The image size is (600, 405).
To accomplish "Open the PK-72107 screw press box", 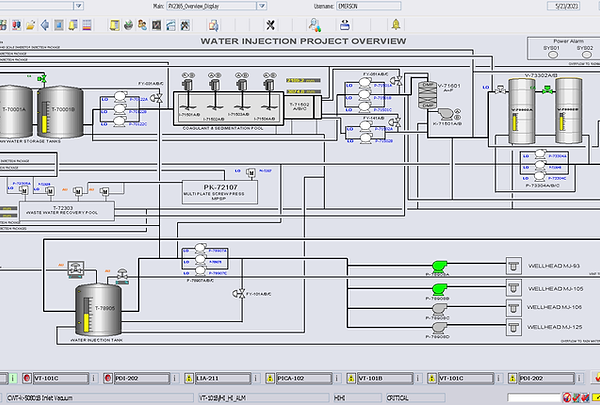I will tap(220, 192).
